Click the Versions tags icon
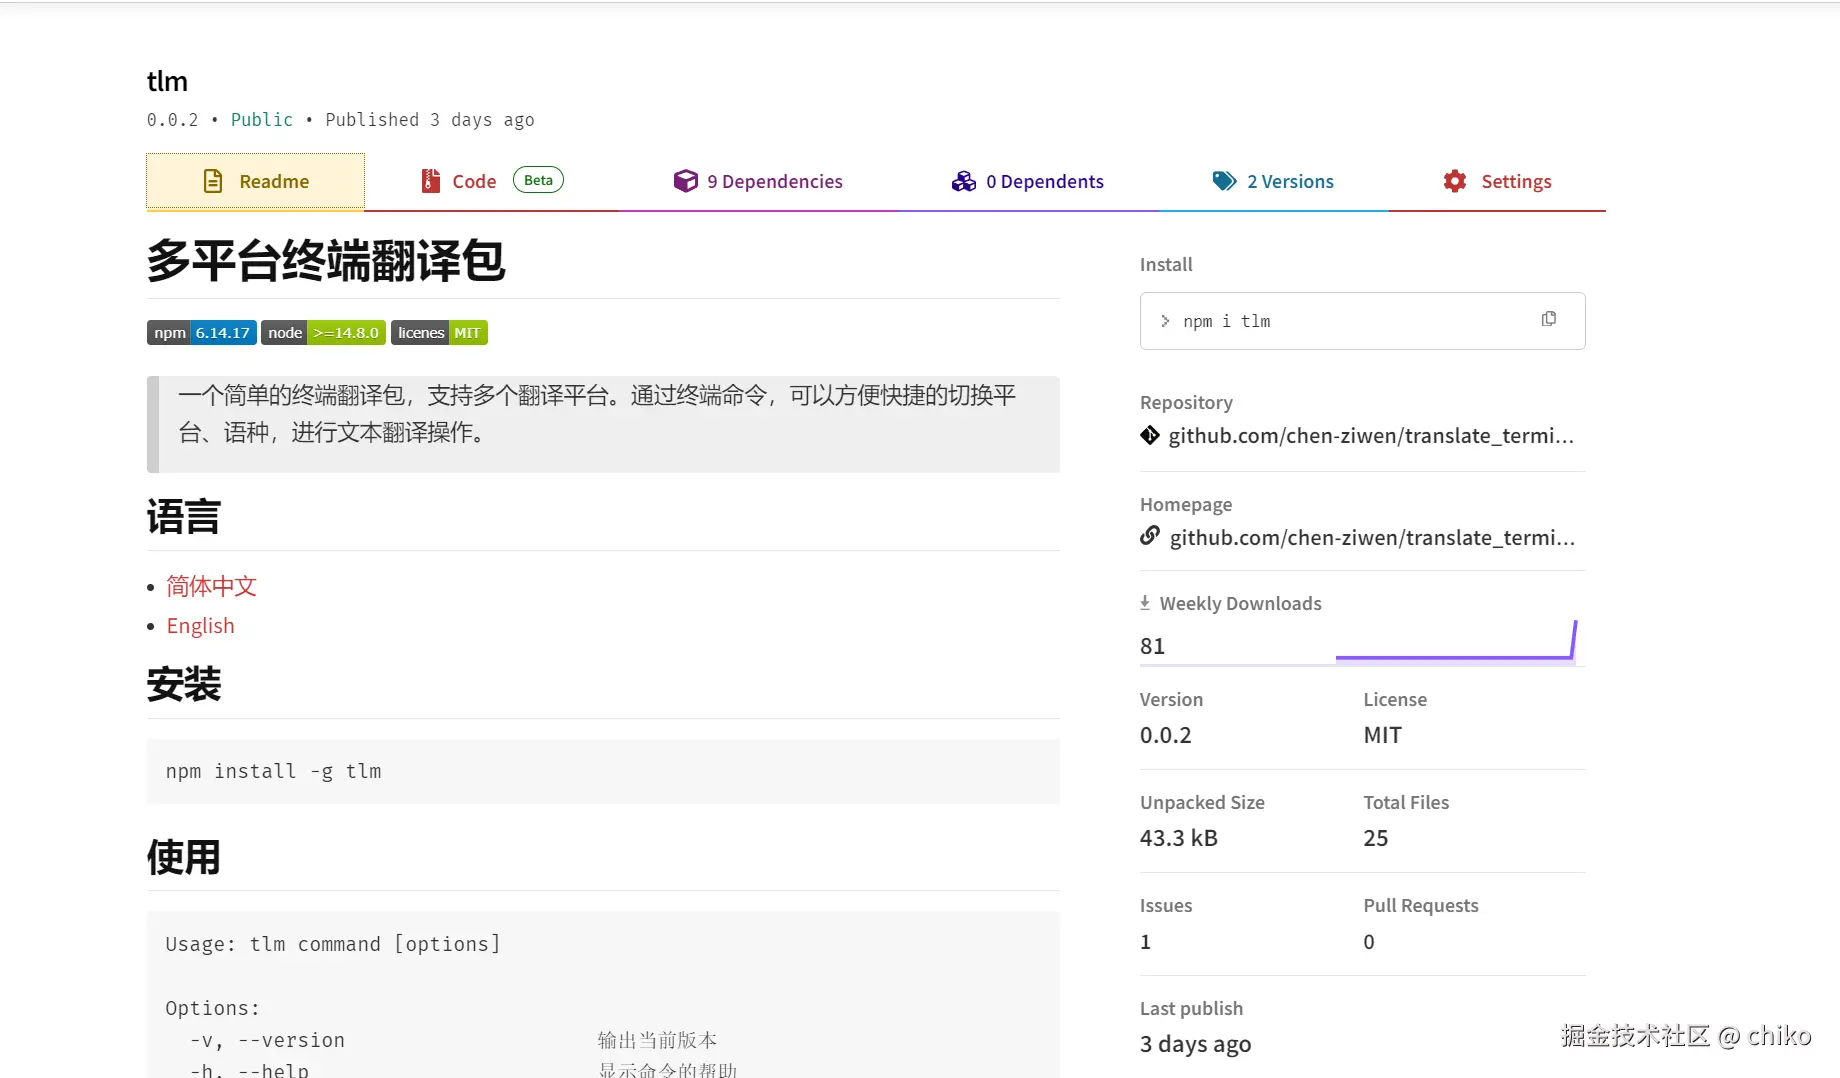This screenshot has width=1840, height=1078. point(1225,181)
